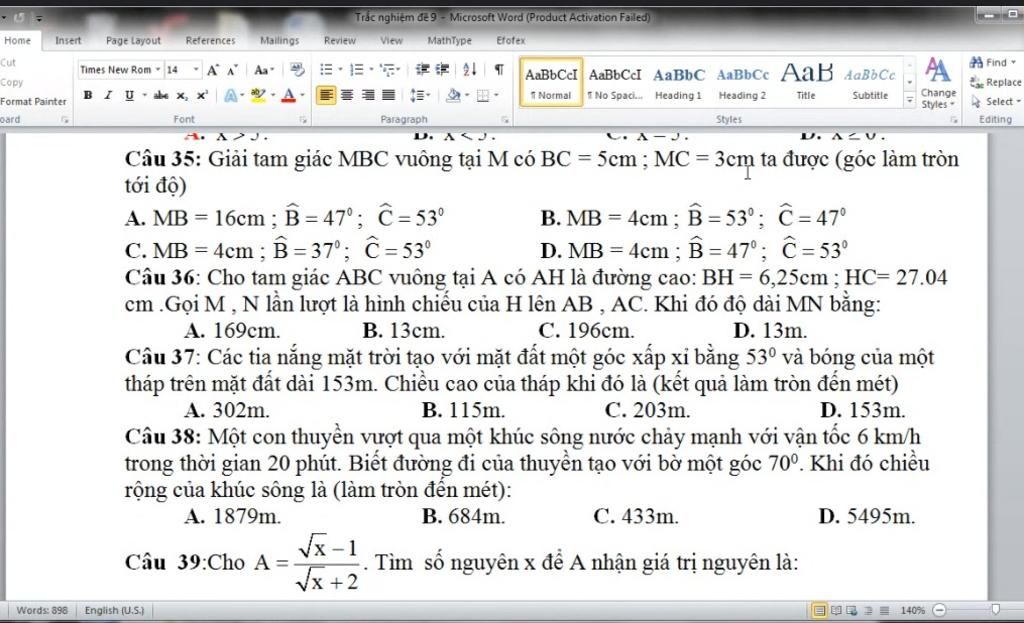
Task: Expand font color dropdown arrow
Action: click(x=303, y=95)
